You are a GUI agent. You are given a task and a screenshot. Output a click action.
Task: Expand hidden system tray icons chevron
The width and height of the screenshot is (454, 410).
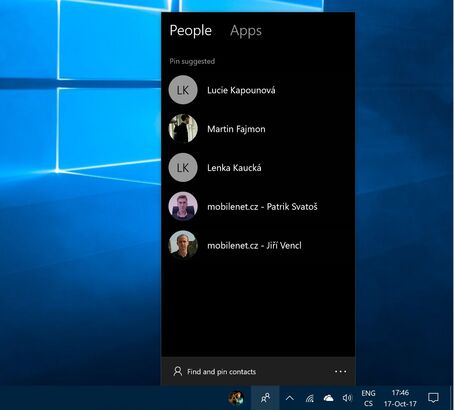290,398
